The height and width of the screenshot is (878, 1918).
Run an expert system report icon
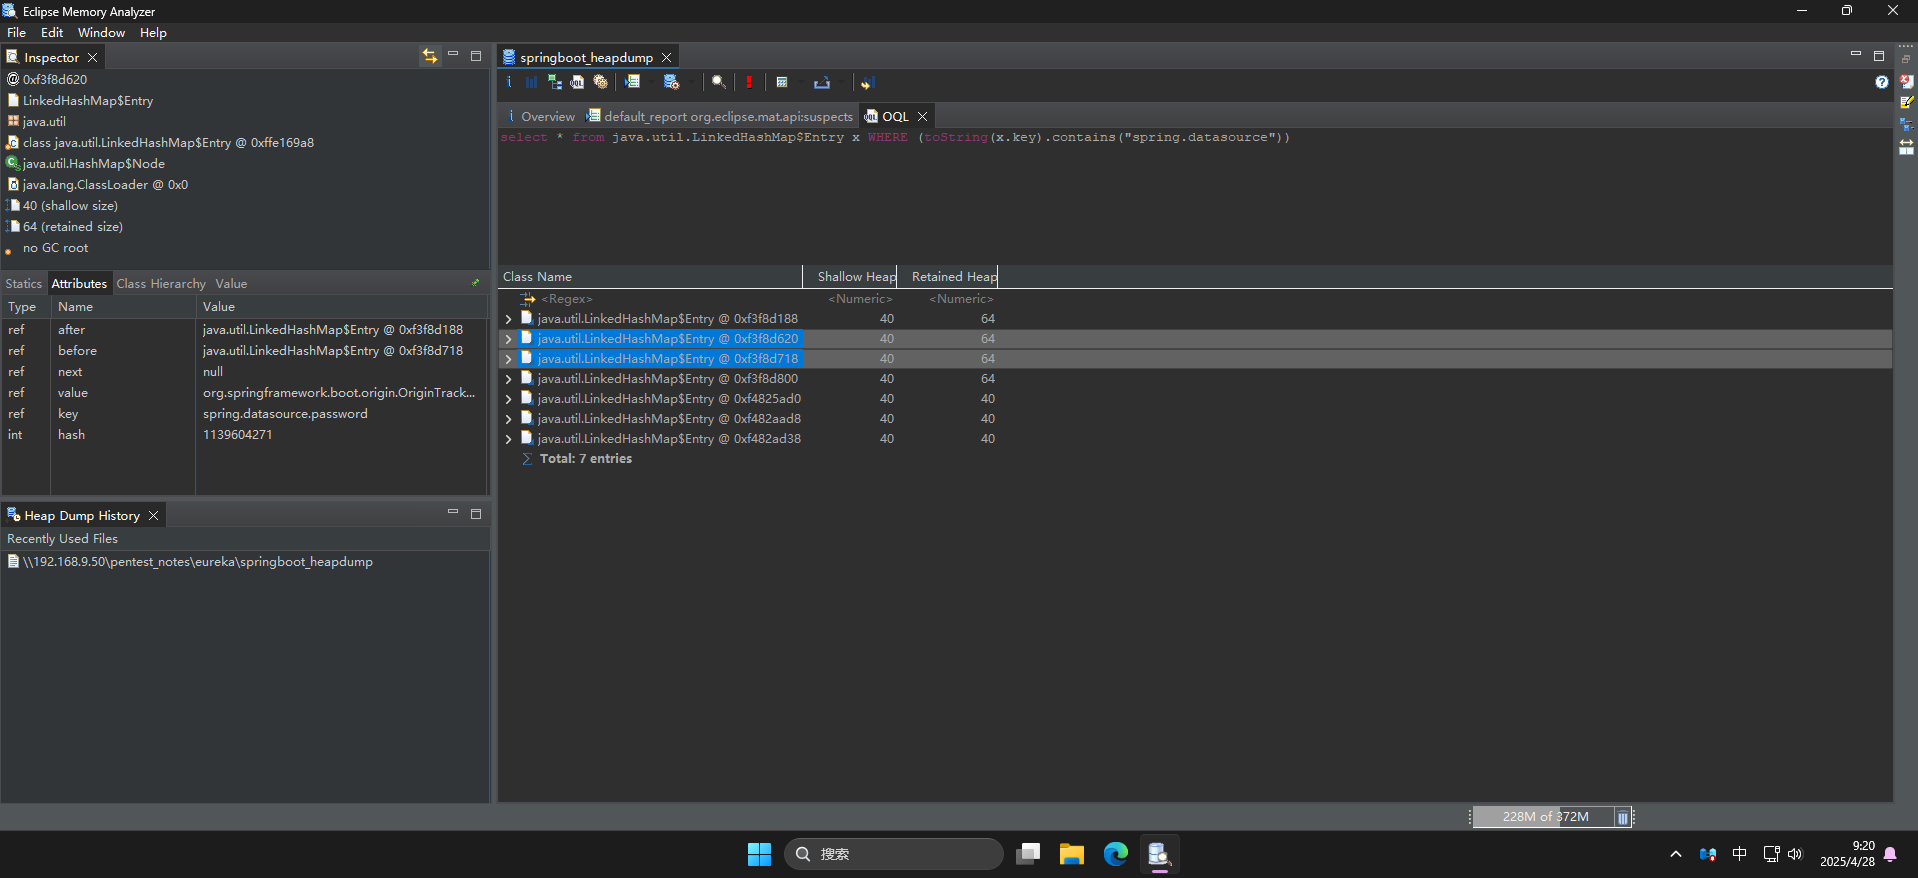coord(632,82)
